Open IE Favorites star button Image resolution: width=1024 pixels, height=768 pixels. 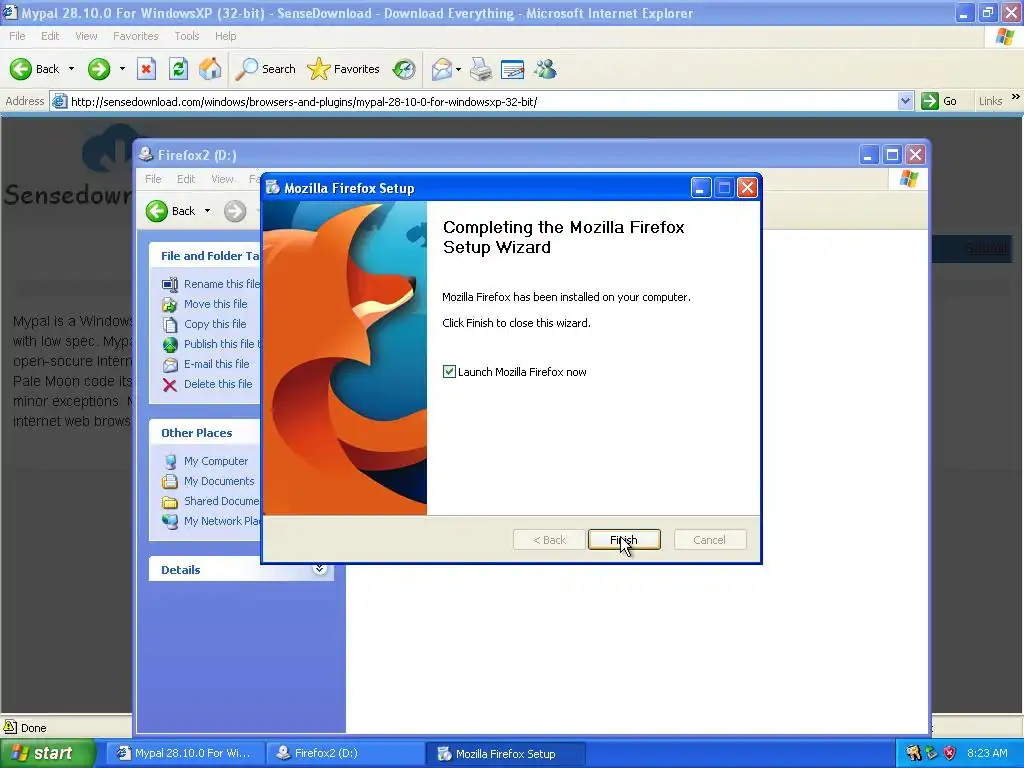click(x=344, y=69)
